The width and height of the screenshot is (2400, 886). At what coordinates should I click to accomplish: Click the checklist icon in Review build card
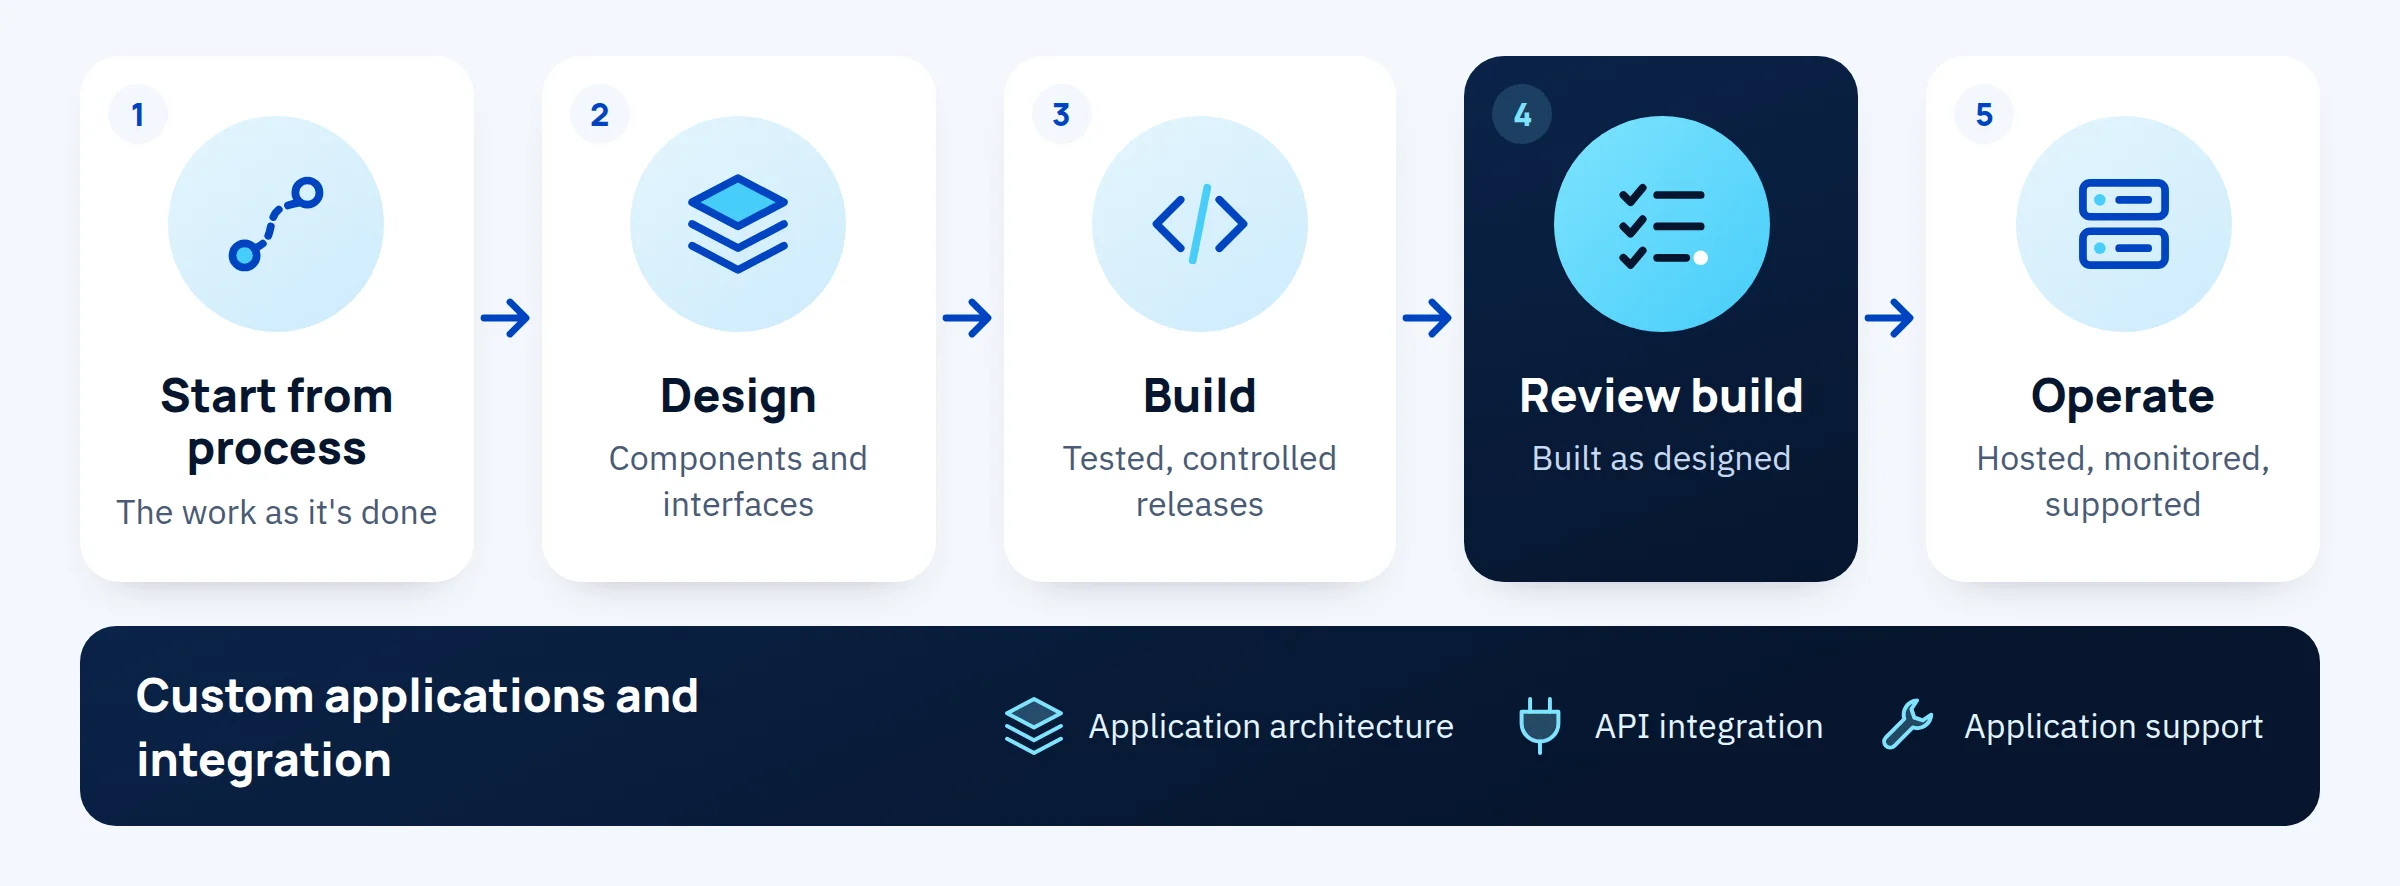point(1662,227)
